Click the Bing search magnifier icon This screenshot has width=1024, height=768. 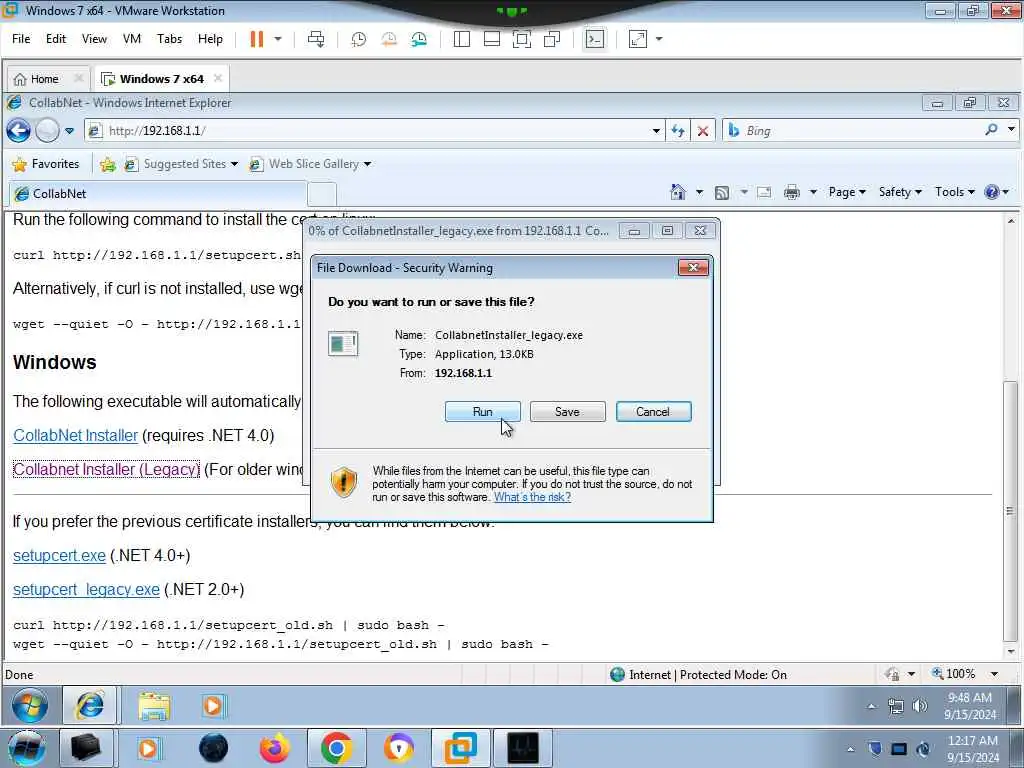991,130
